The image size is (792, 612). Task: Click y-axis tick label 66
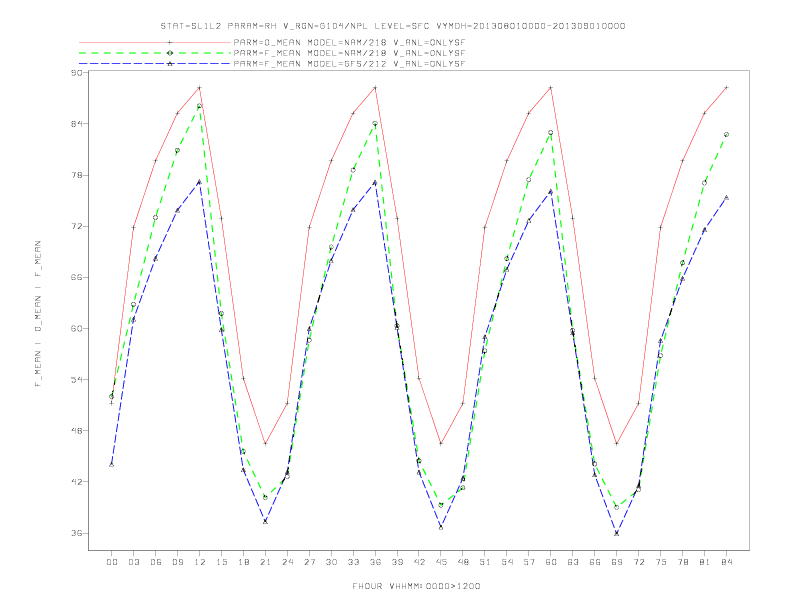[x=77, y=277]
